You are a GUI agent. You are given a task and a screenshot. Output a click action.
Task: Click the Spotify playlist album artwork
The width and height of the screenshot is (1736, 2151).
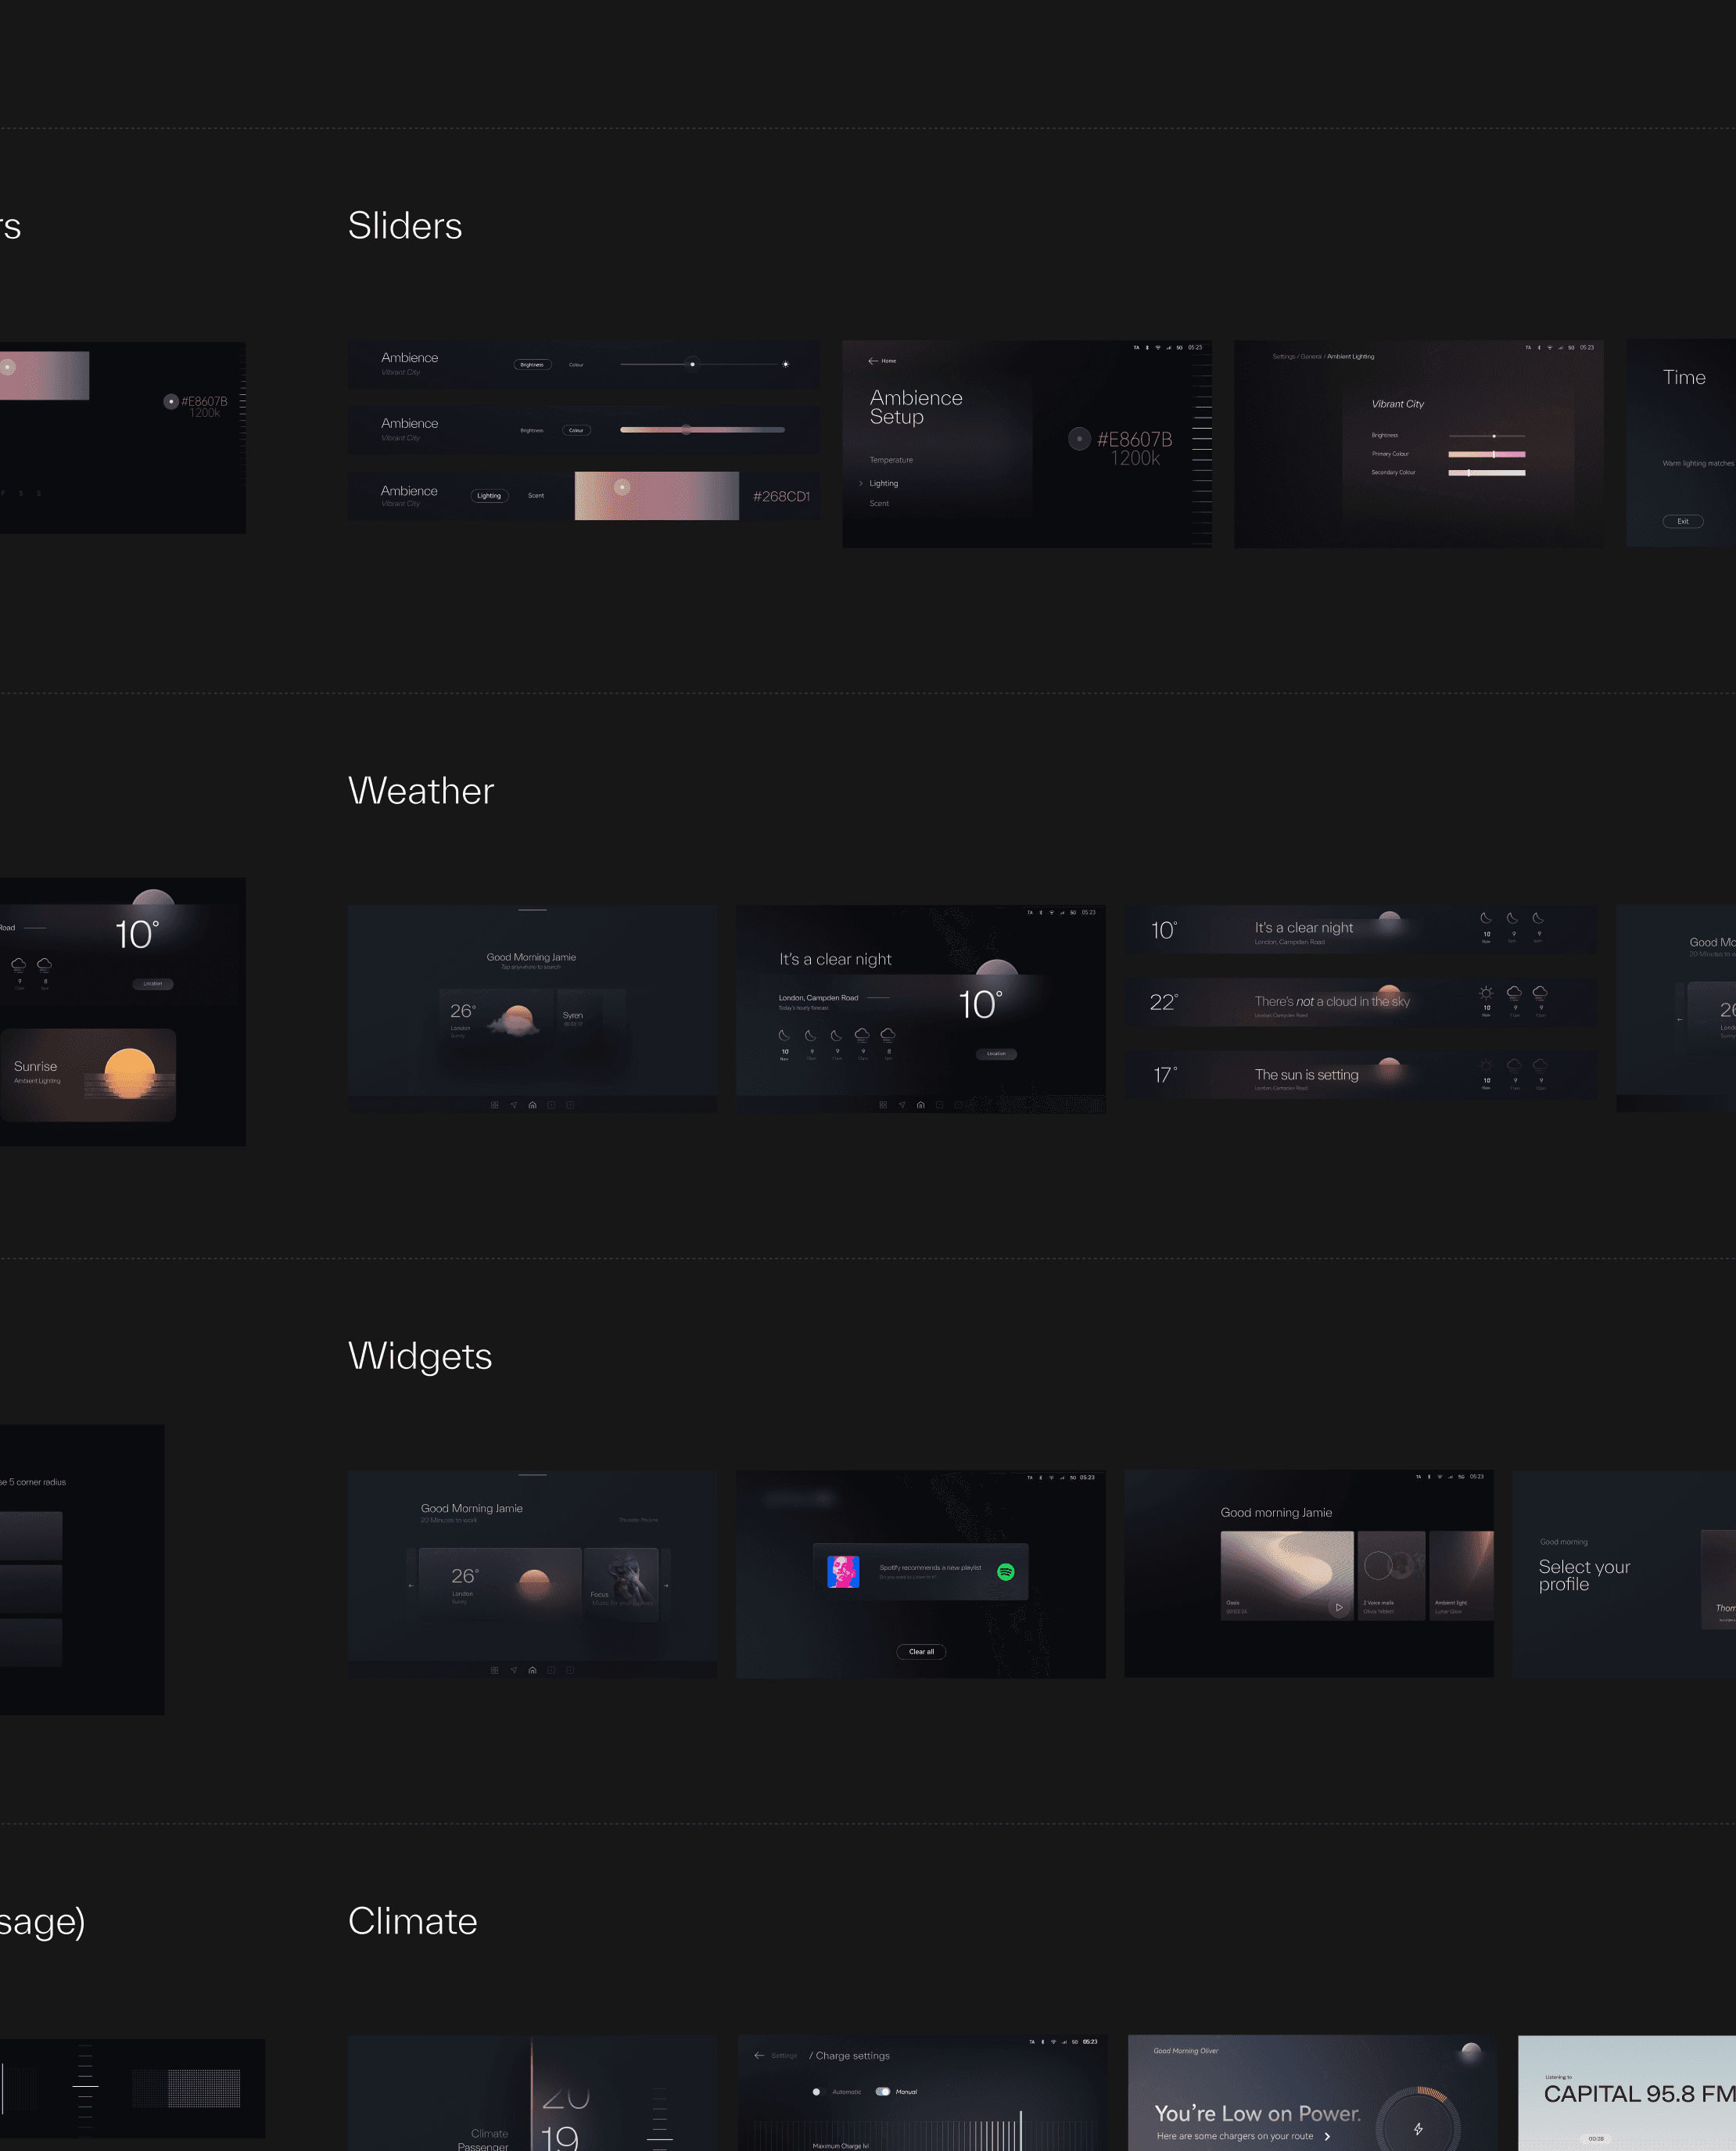[x=843, y=1572]
